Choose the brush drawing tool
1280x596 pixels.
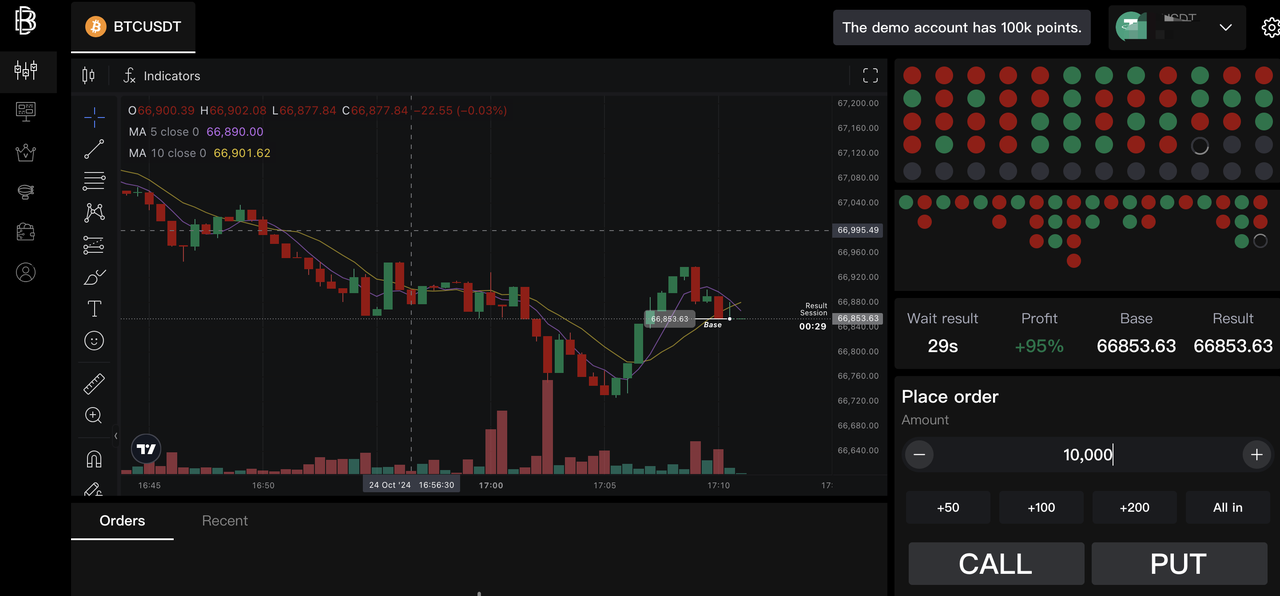(94, 277)
